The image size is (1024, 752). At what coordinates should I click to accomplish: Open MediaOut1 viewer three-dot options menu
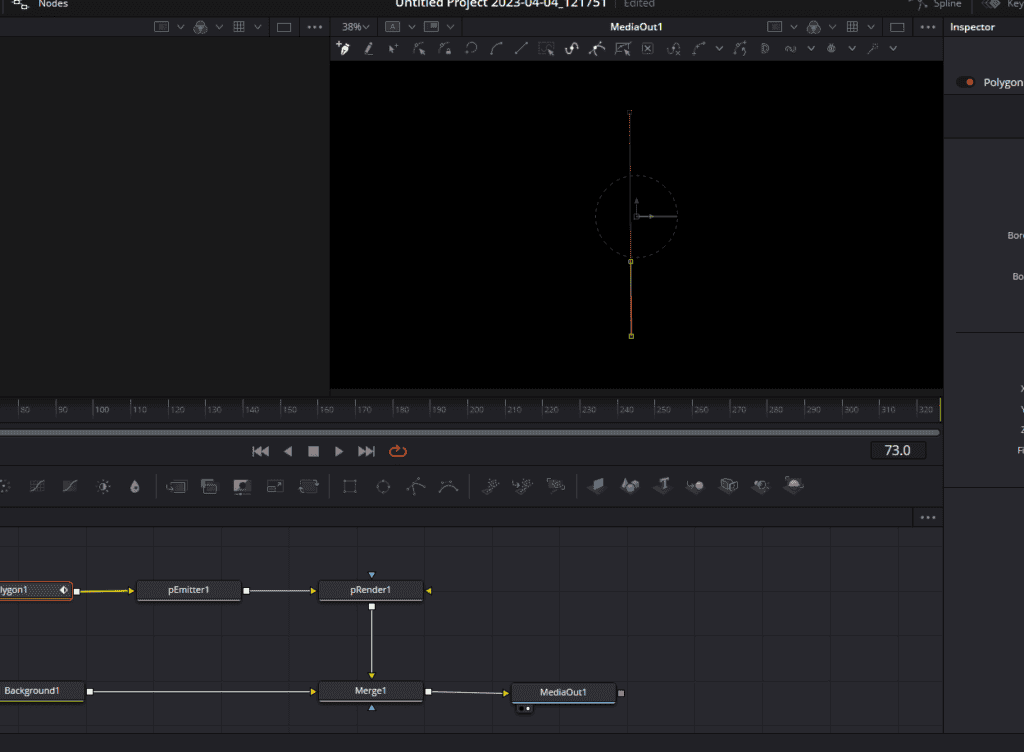click(928, 27)
